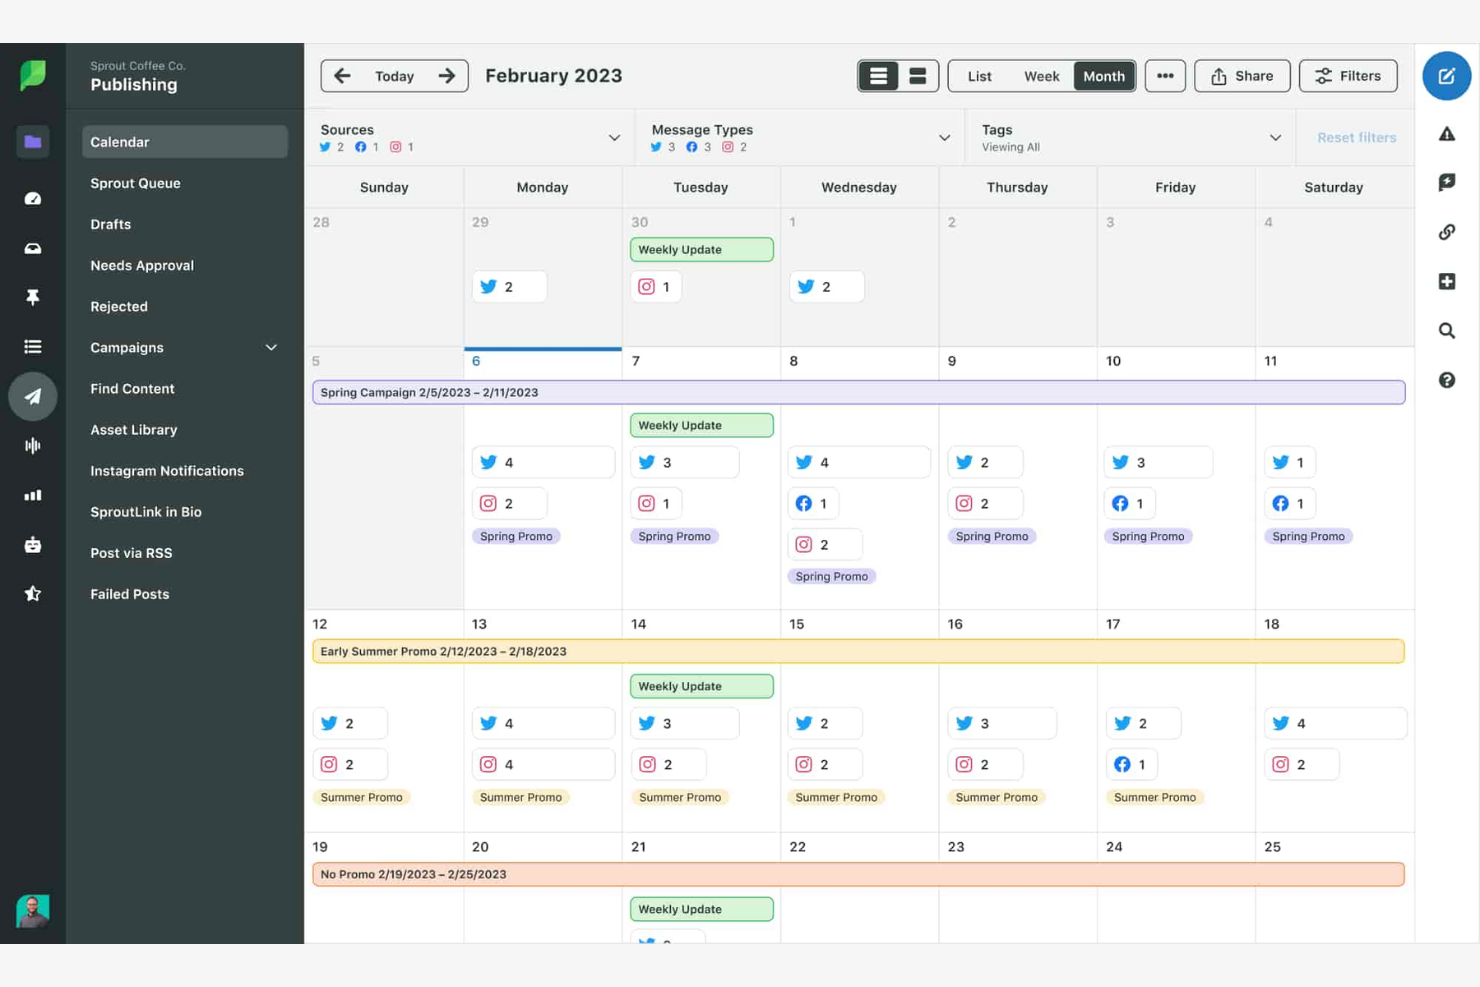The image size is (1480, 987).
Task: Switch to the Week view tab
Action: tap(1041, 76)
